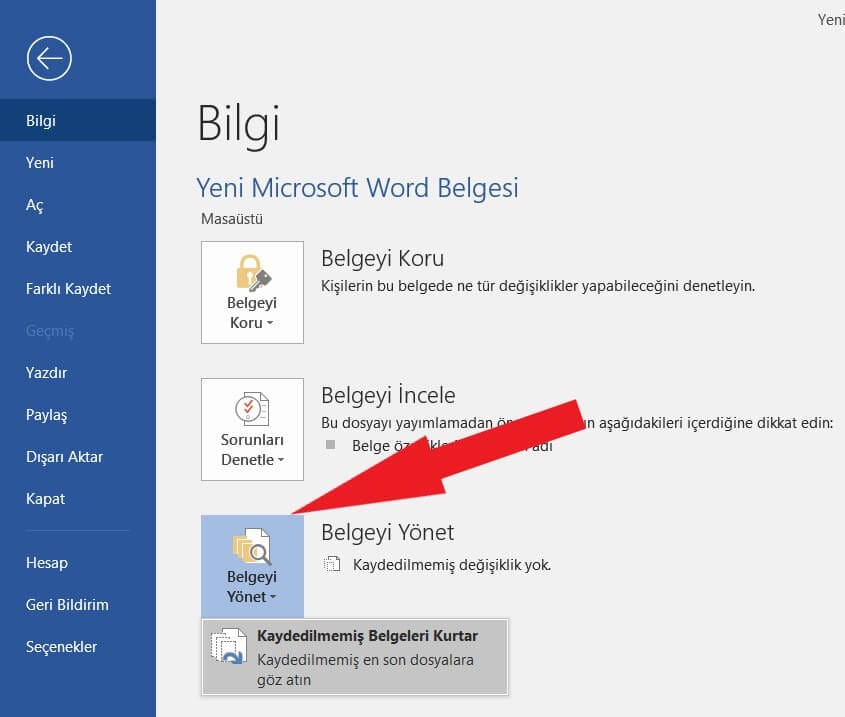
Task: Click the back arrow circle icon
Action: click(x=49, y=58)
